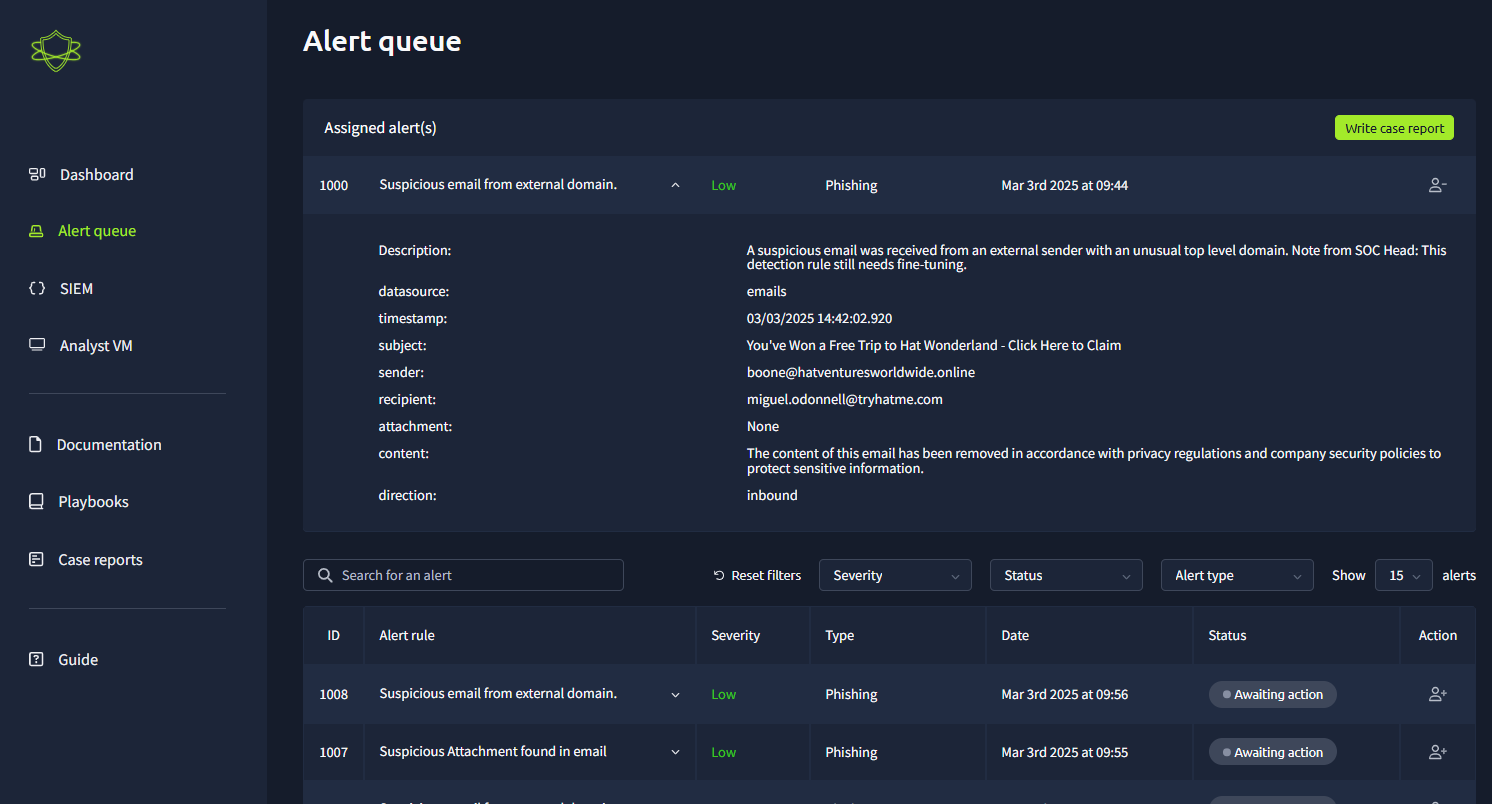1492x804 pixels.
Task: Click the shield logo at the top
Action: [56, 49]
